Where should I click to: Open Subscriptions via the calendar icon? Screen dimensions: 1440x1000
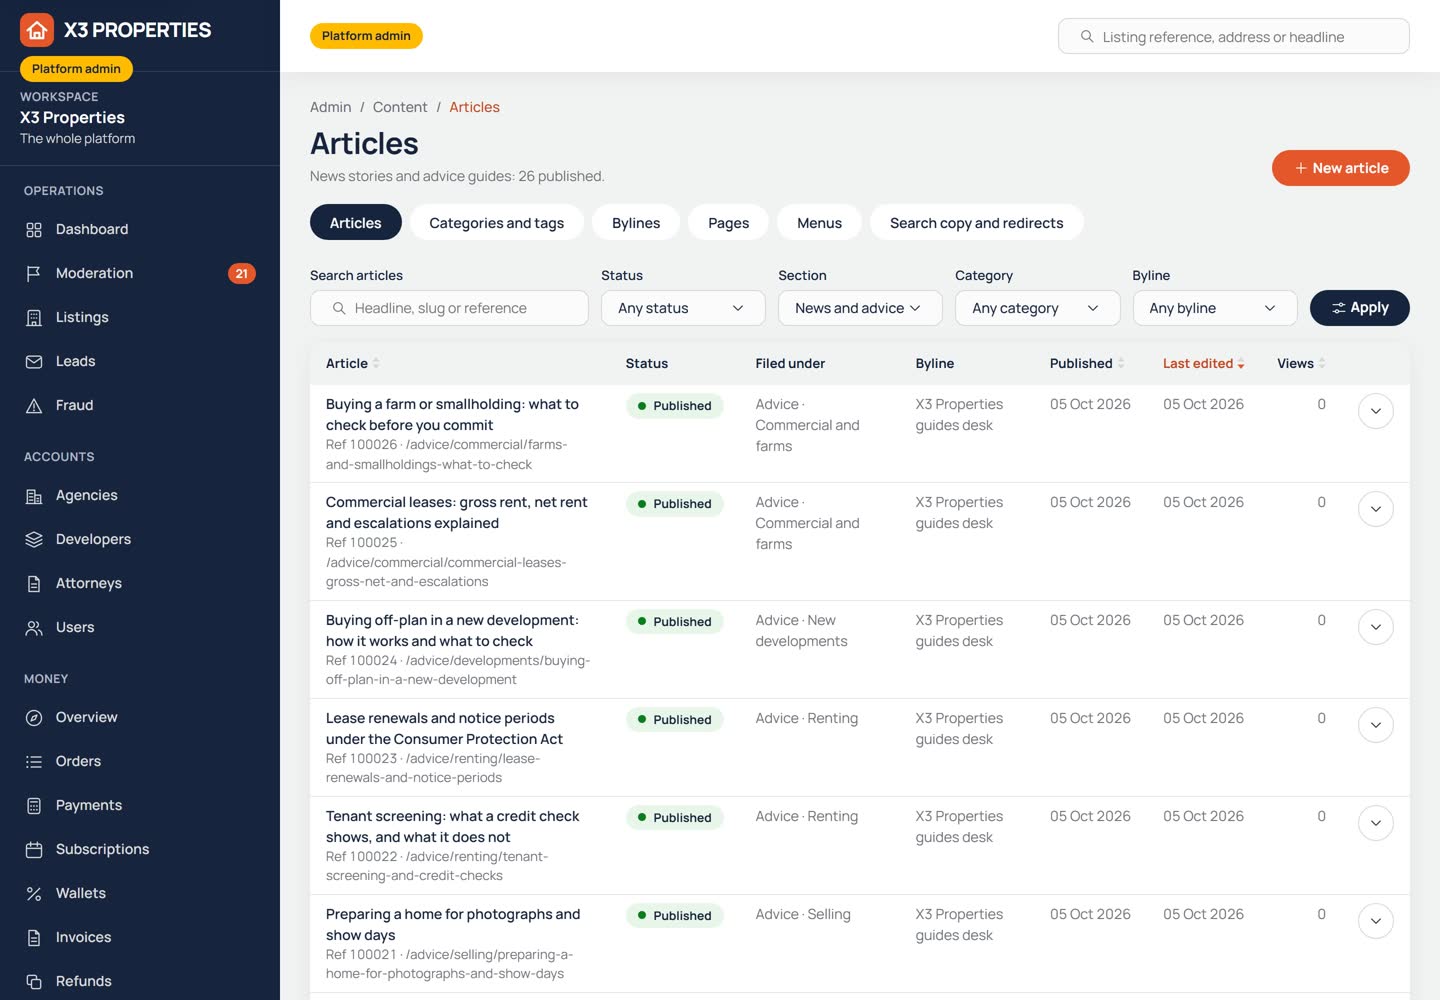coord(34,850)
